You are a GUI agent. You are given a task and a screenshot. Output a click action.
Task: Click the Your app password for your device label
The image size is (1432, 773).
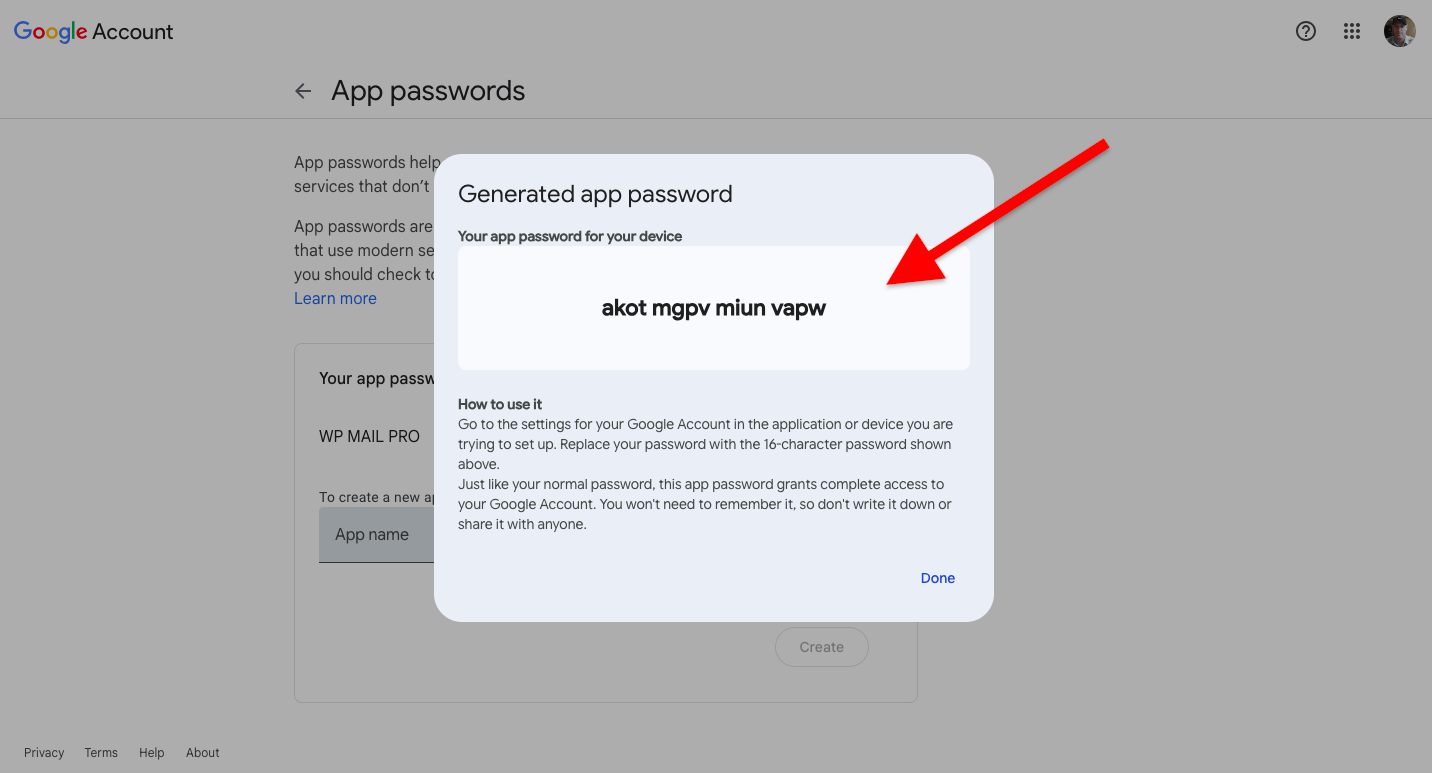(x=570, y=237)
